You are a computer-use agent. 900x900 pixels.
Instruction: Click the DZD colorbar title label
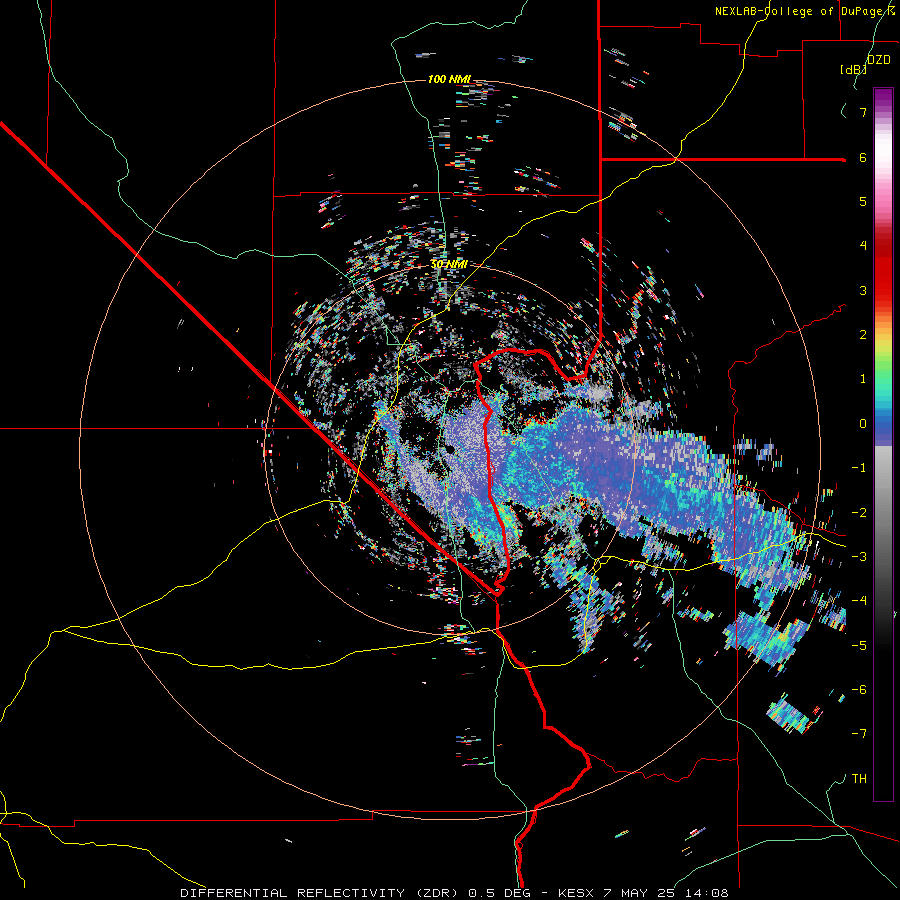pyautogui.click(x=879, y=60)
